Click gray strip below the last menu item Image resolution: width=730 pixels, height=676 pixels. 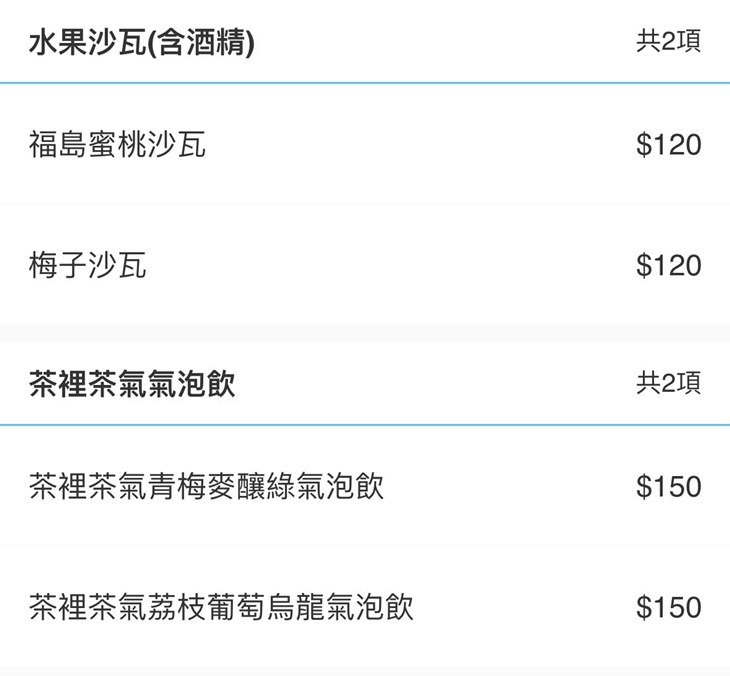365,671
